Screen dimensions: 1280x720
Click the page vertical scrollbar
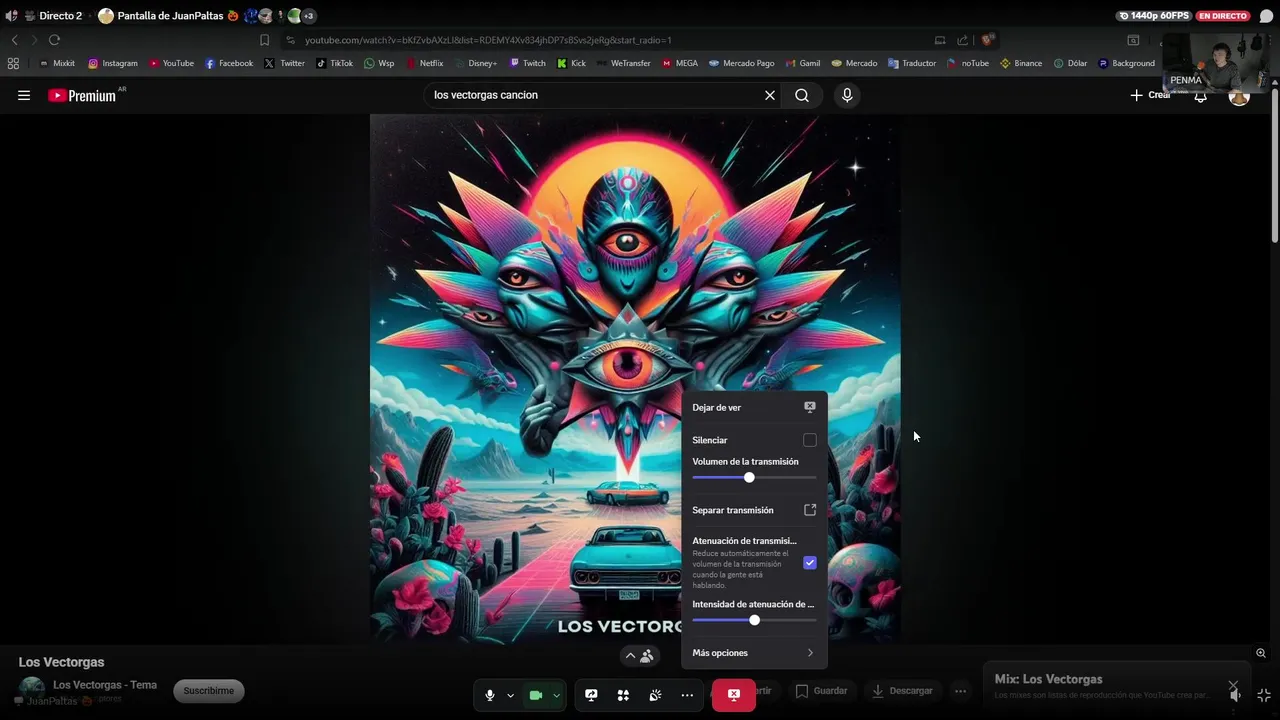tap(1274, 165)
